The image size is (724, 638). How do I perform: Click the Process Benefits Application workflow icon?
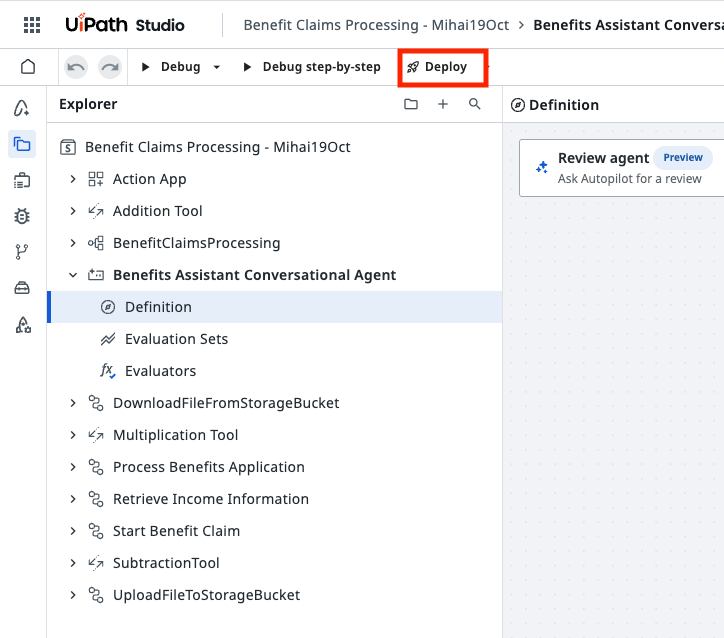click(96, 467)
